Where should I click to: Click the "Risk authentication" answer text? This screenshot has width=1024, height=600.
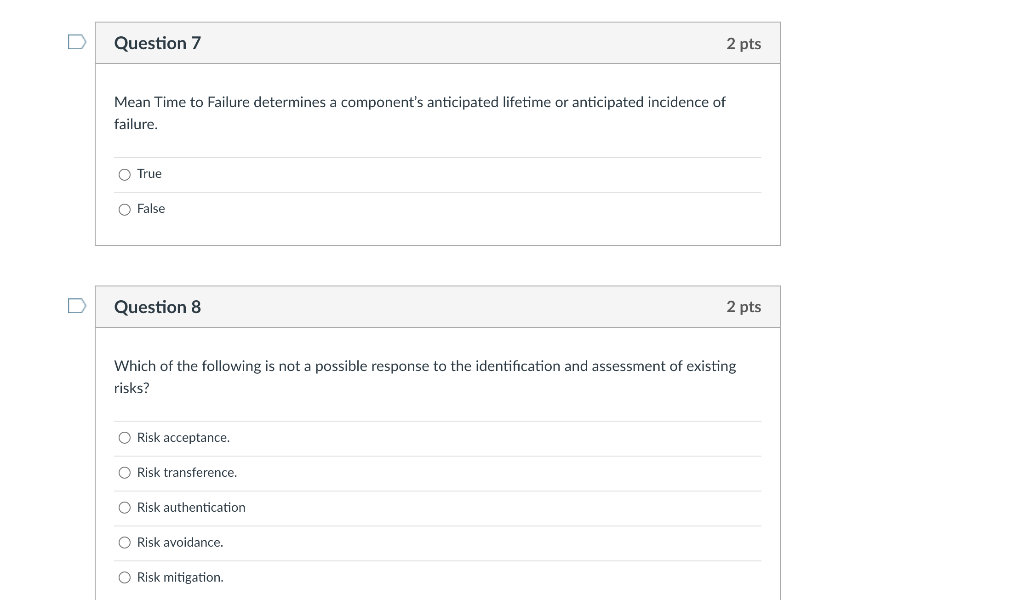coord(191,508)
